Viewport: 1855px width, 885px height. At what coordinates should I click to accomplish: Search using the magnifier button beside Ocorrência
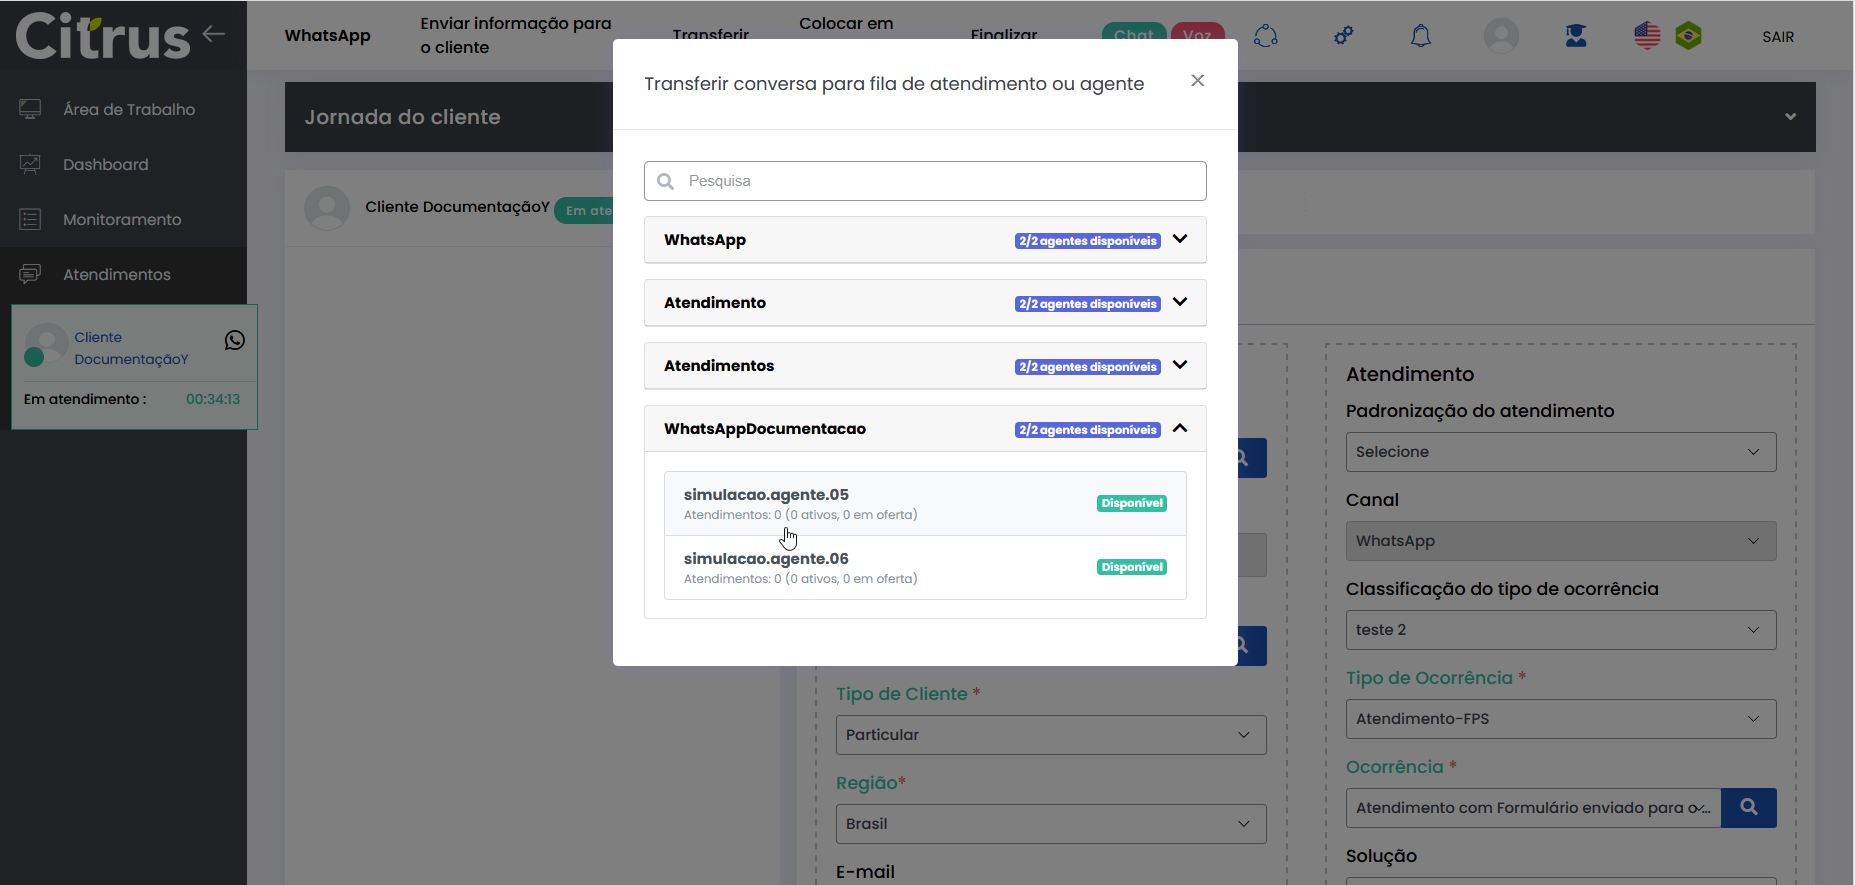click(x=1748, y=807)
